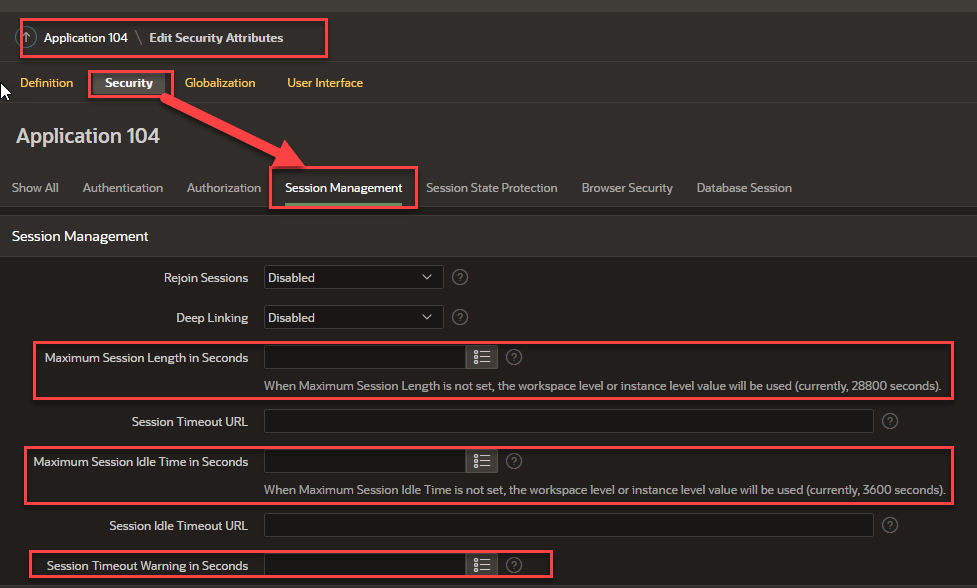
Task: Click the note mentioning 3600 seconds
Action: pyautogui.click(x=604, y=490)
